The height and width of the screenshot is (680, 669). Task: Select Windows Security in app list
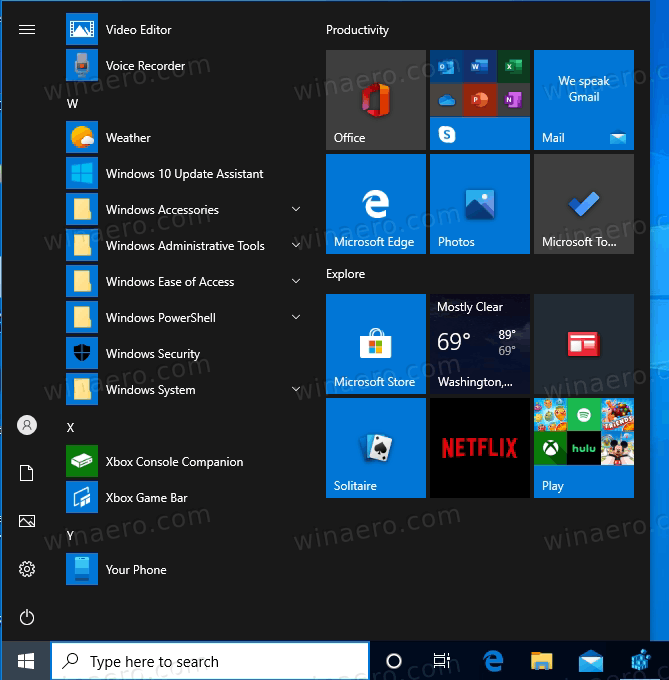tap(152, 354)
